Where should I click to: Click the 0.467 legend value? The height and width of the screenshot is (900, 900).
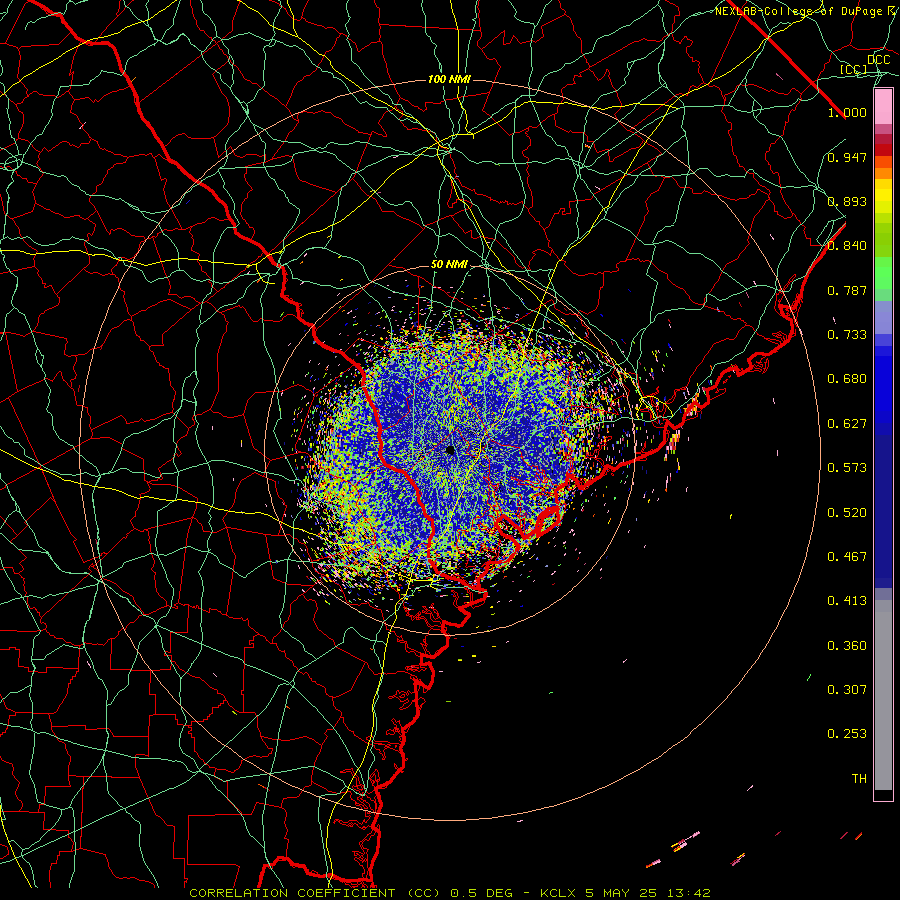847,557
